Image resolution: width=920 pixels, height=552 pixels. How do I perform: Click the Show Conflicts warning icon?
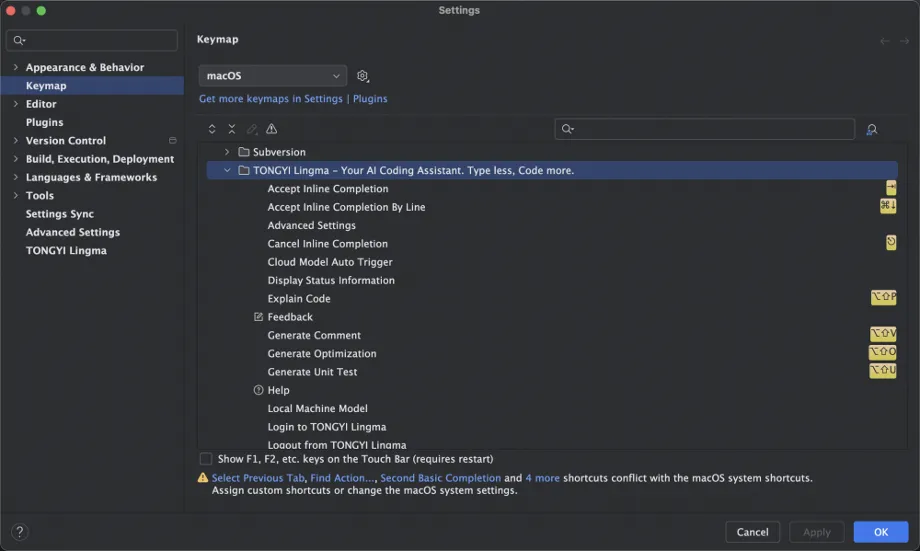tap(272, 129)
